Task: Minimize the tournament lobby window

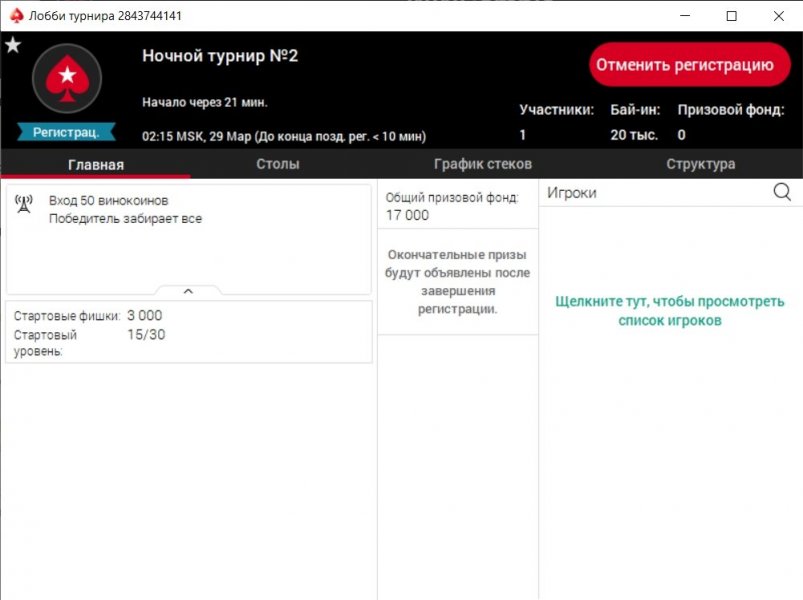Action: tap(685, 16)
